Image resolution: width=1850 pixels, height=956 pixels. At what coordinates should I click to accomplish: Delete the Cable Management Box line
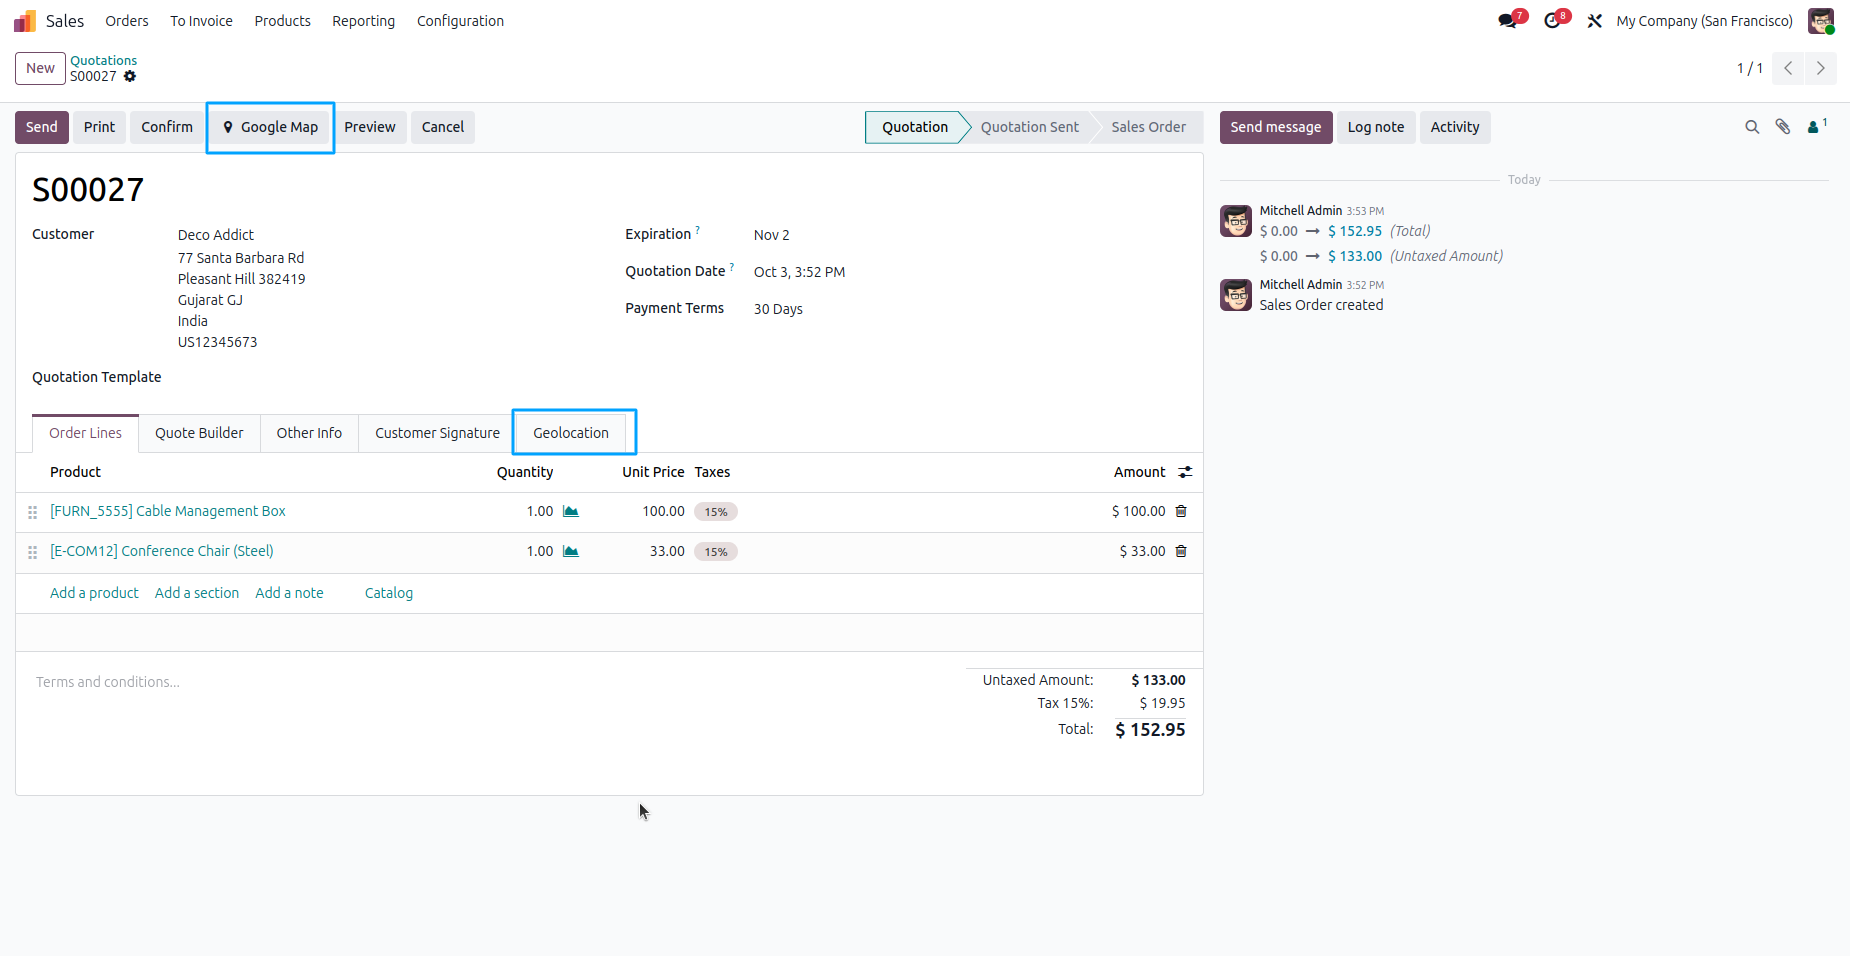pyautogui.click(x=1181, y=511)
